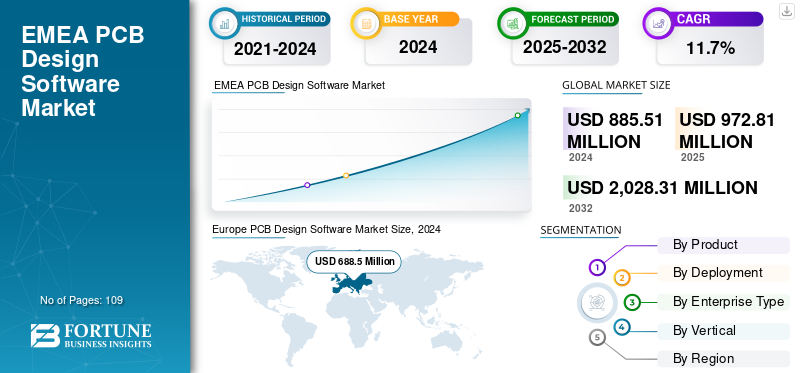The image size is (800, 373).
Task: Click segmentation circle number 1
Action: point(597,267)
